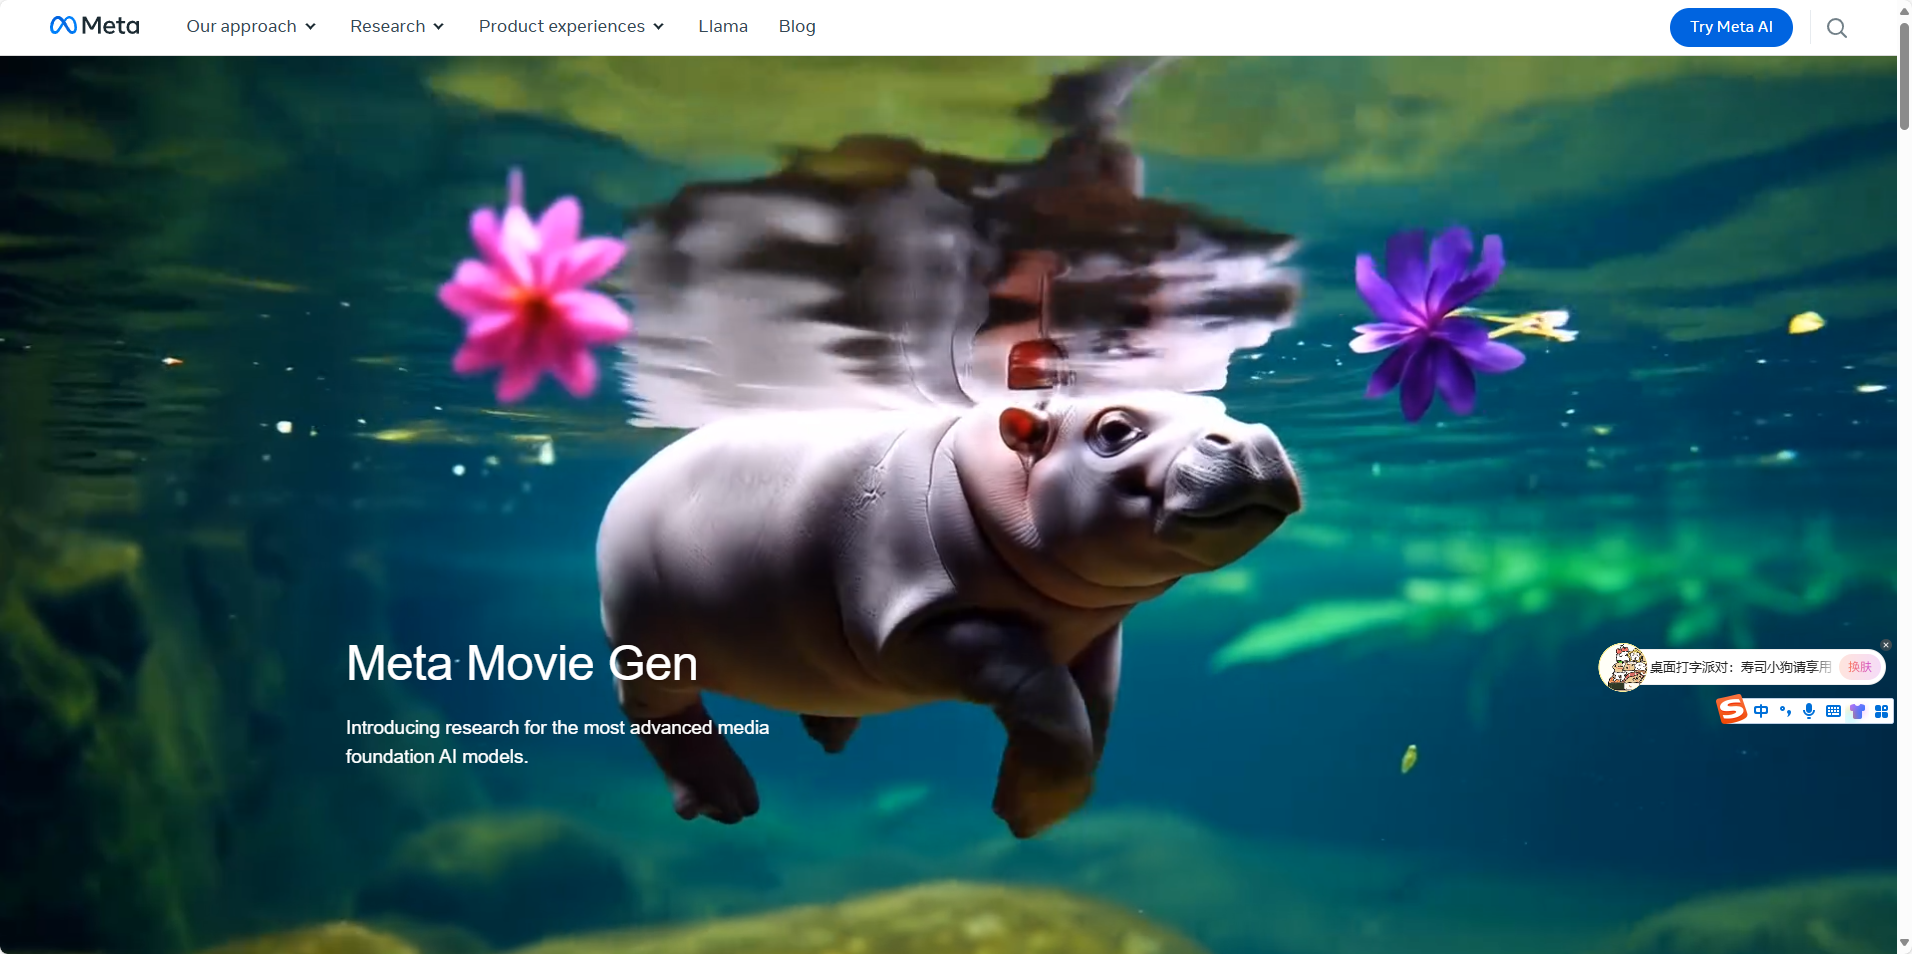Open the search magnifier icon
Screen dimensions: 1912x954
click(1836, 28)
